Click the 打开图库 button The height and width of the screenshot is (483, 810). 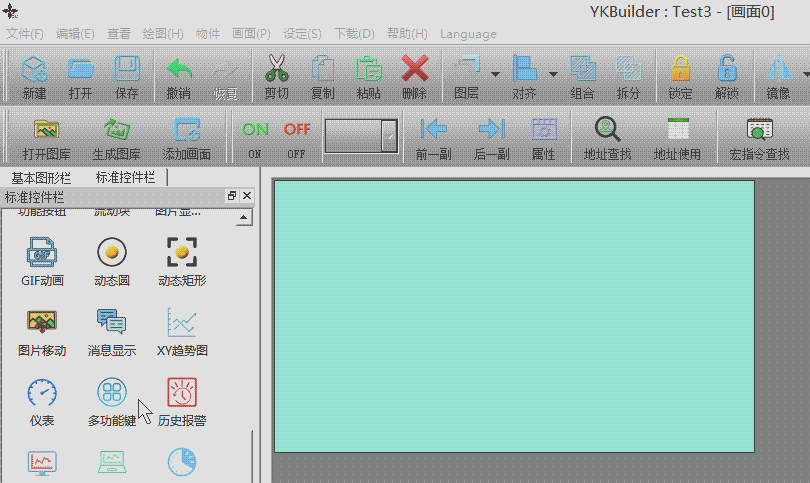(x=46, y=137)
